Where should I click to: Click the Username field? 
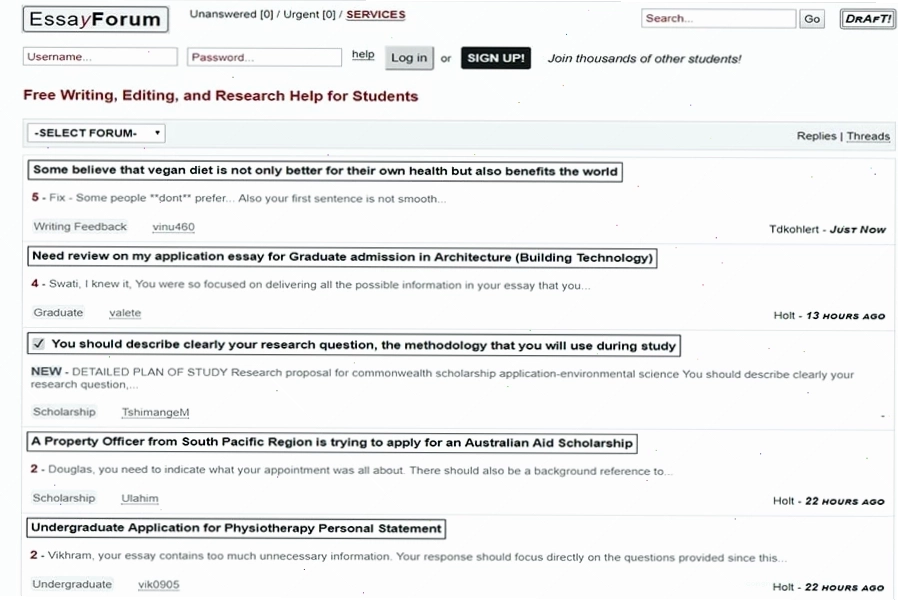100,57
